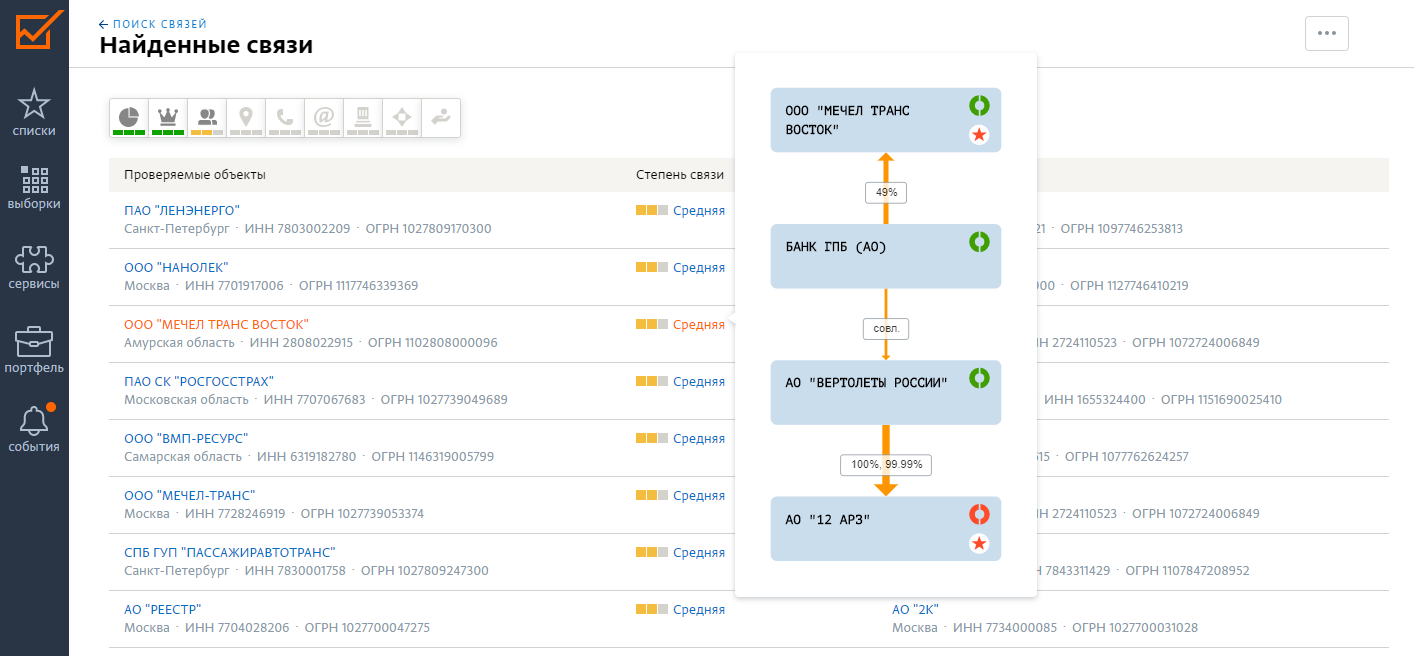This screenshot has height=656, width=1414.
Task: Click ОГРН 1027700031028 in АО 2К row
Action: [x=1135, y=628]
